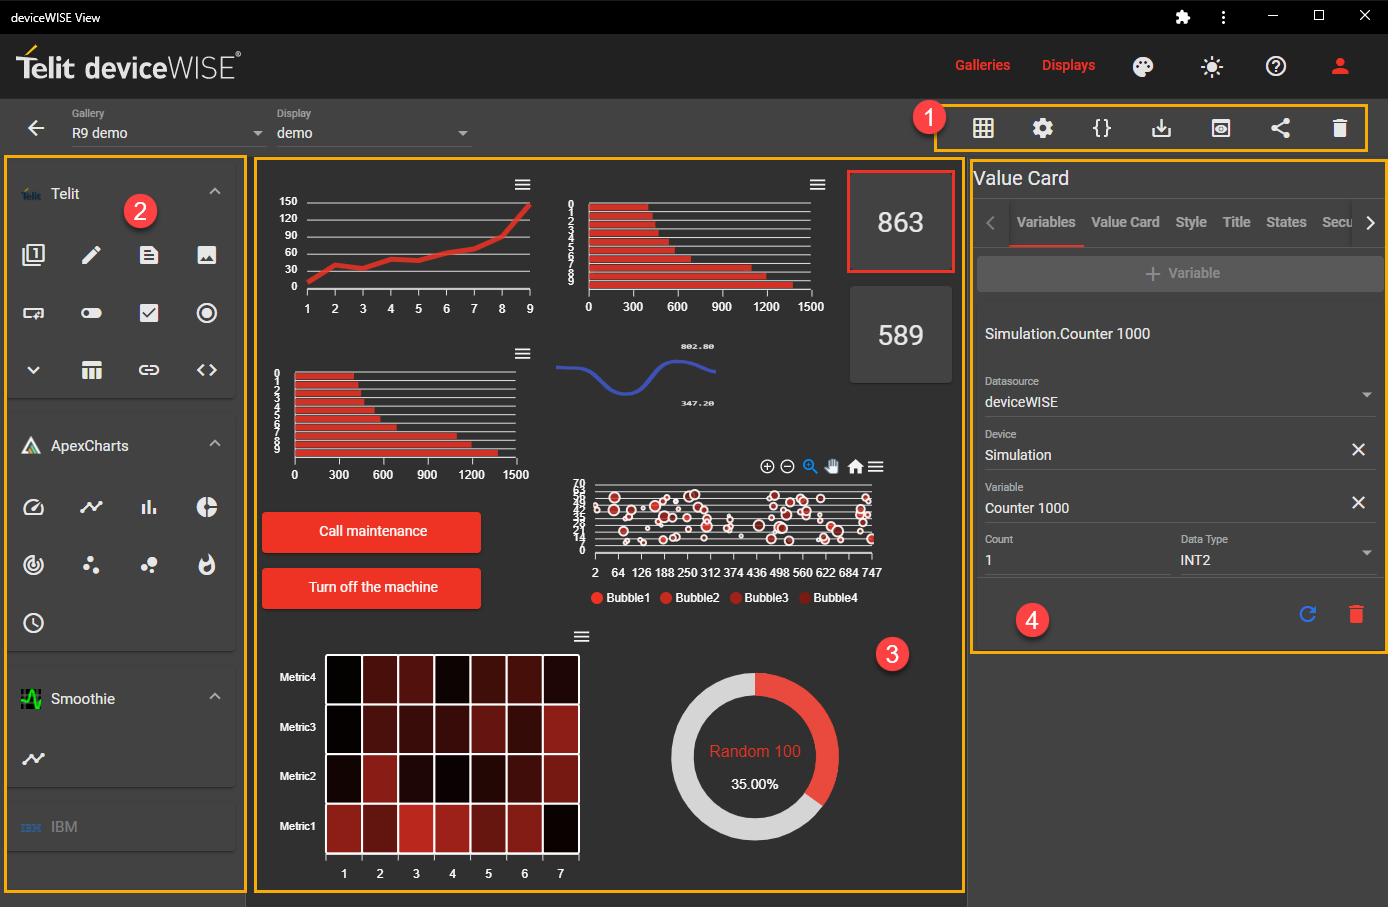The width and height of the screenshot is (1388, 907).
Task: Select the image widget in Telit palette
Action: click(x=207, y=255)
